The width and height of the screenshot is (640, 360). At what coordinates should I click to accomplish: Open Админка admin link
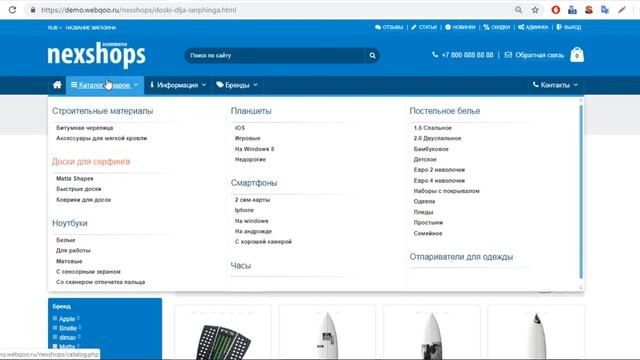[533, 27]
